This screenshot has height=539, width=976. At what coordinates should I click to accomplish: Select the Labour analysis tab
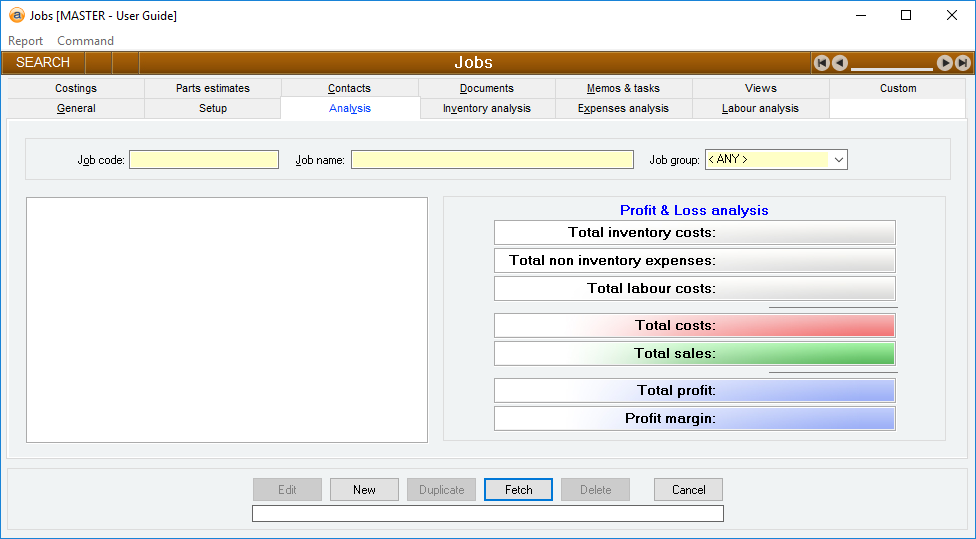[x=760, y=108]
